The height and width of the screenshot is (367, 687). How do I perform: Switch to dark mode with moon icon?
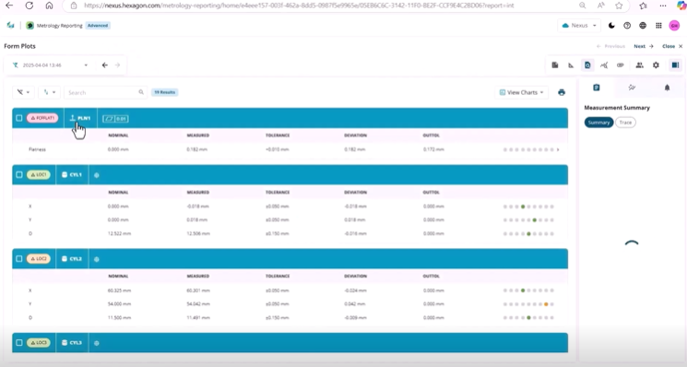612,25
